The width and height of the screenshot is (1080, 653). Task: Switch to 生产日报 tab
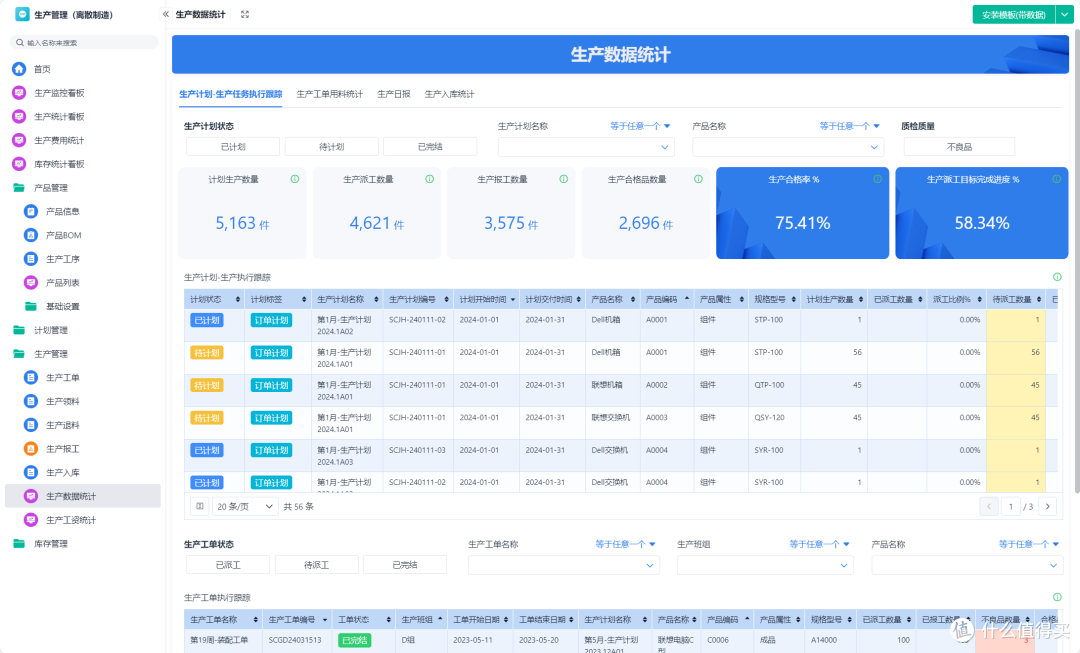coord(393,94)
